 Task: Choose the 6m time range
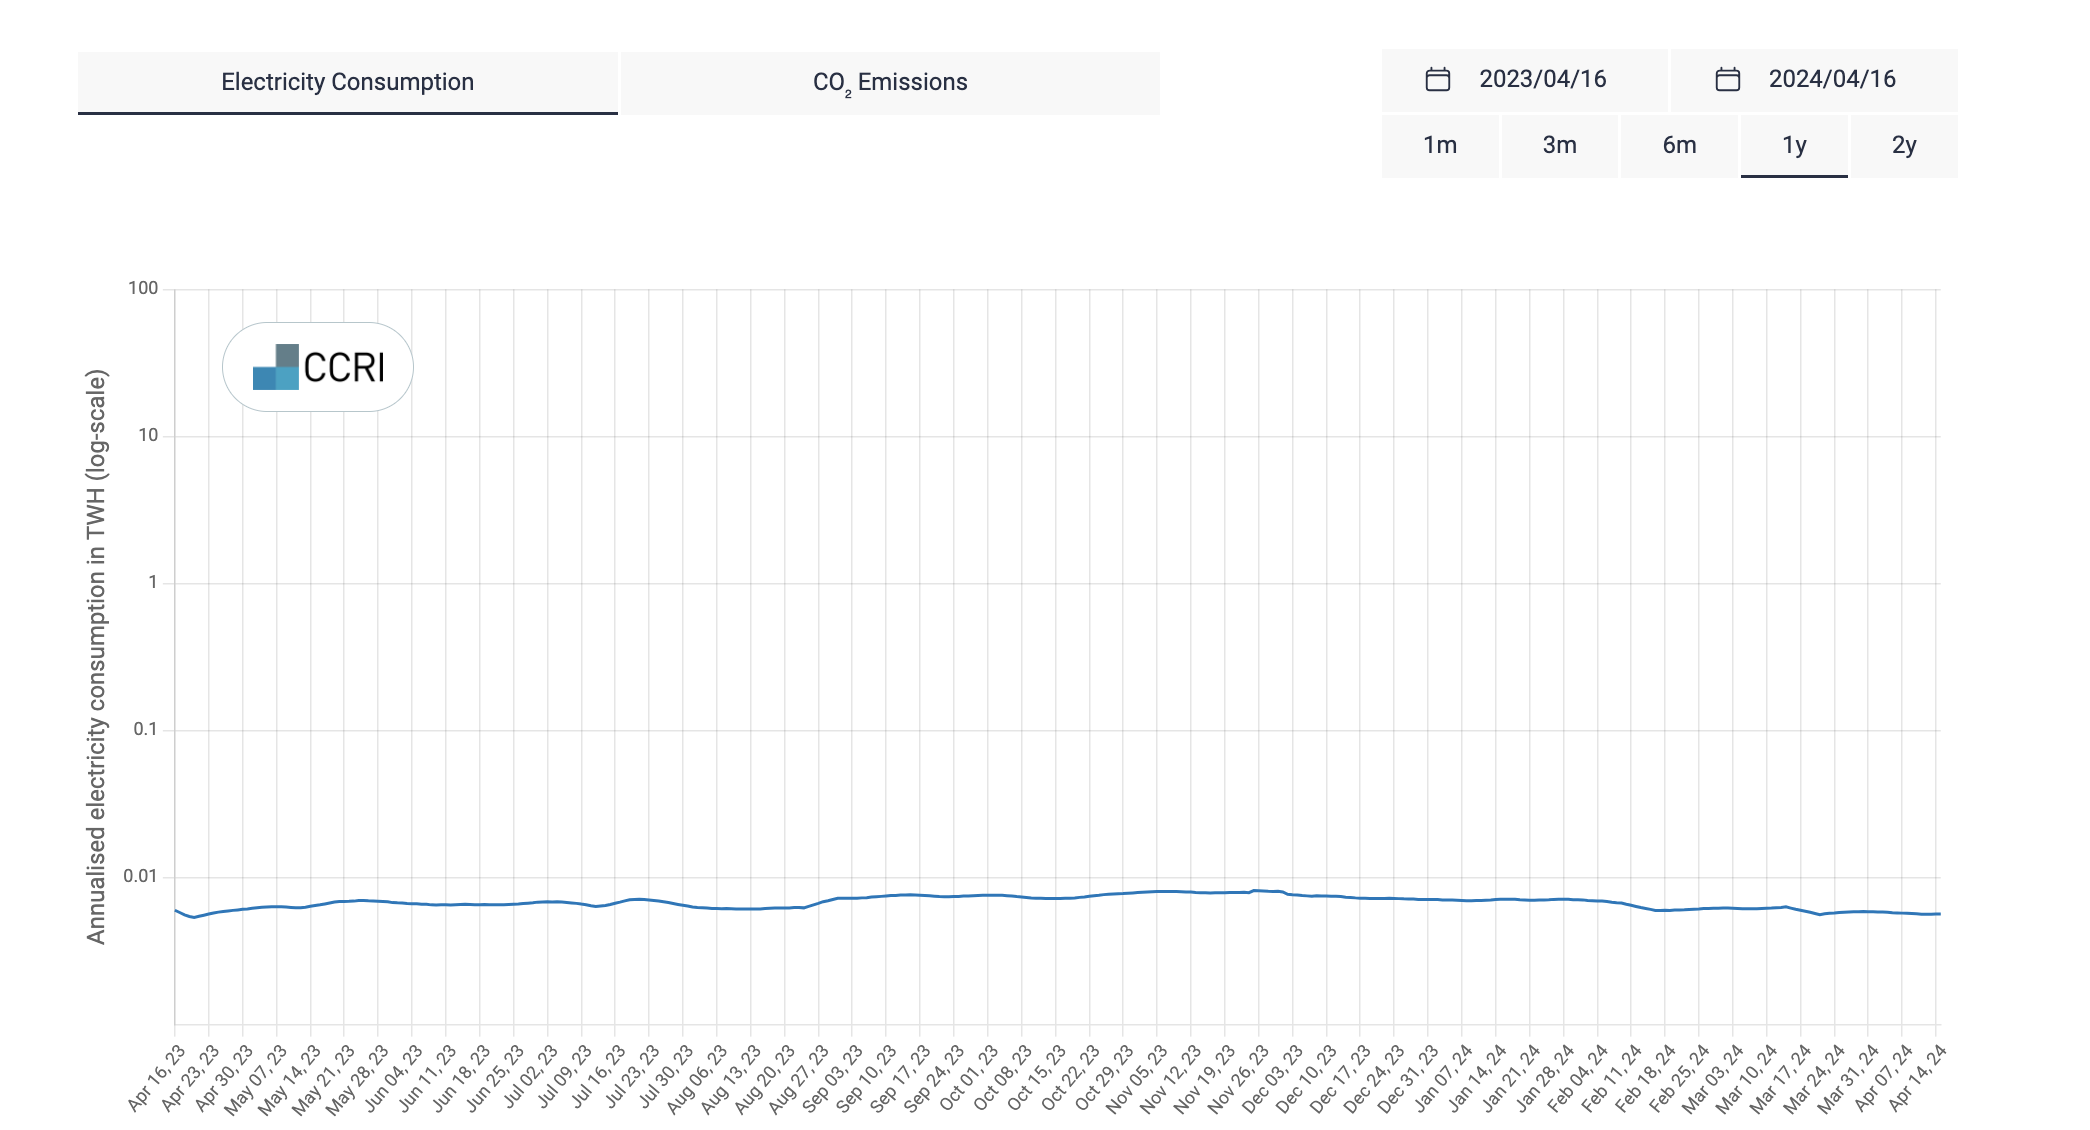click(1679, 146)
